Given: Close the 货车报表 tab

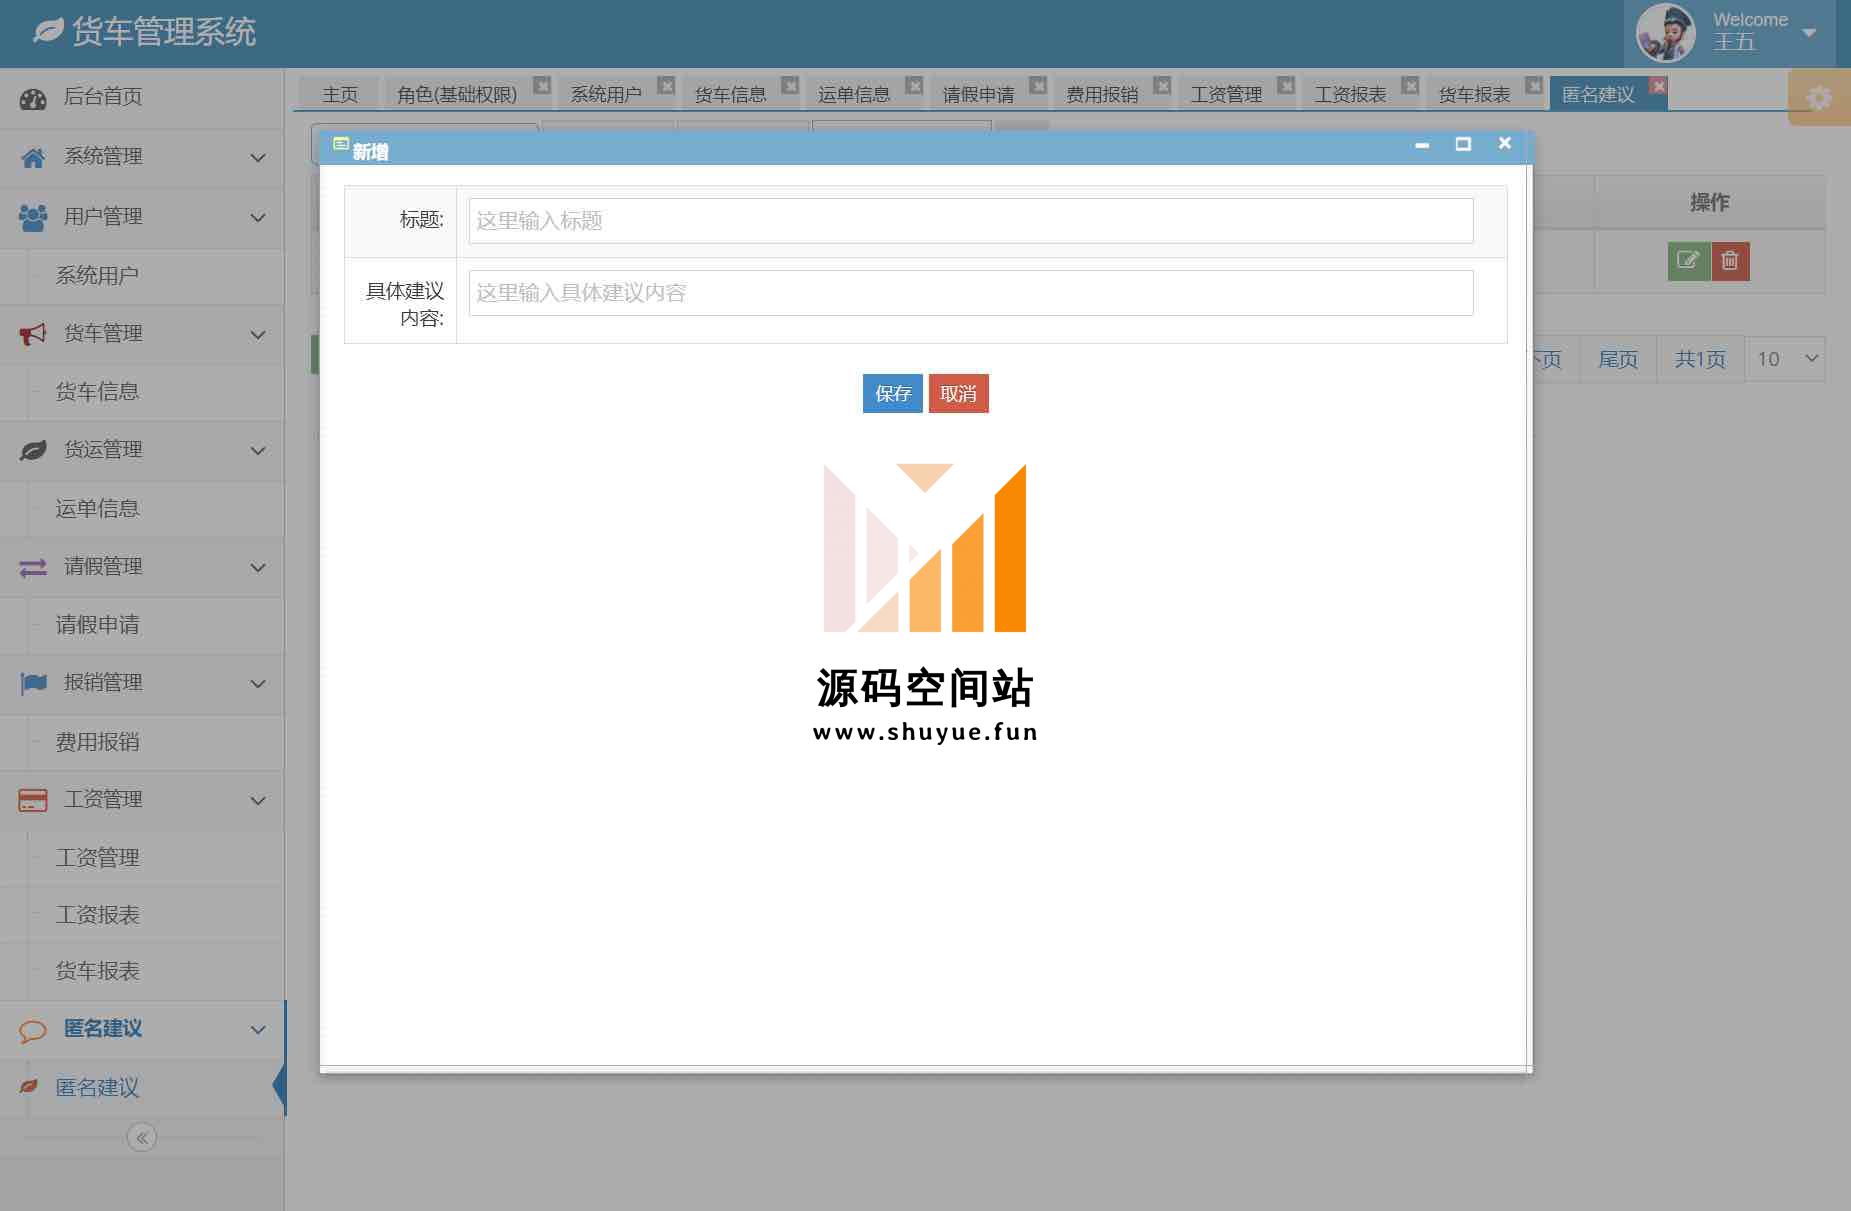Looking at the screenshot, I should [1534, 85].
